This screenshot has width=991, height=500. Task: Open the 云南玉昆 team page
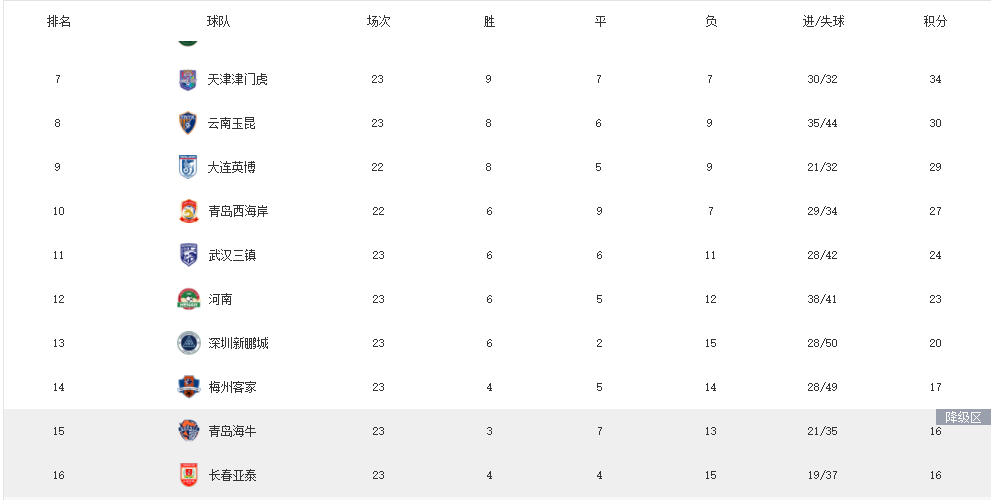click(x=231, y=124)
